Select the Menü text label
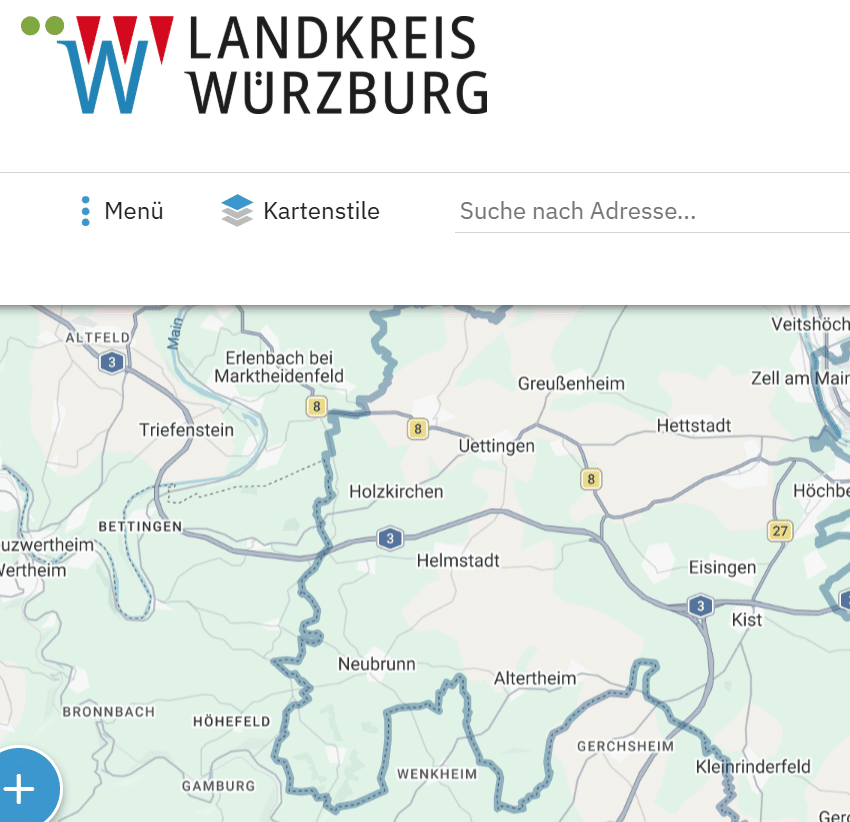This screenshot has height=822, width=850. coord(134,211)
